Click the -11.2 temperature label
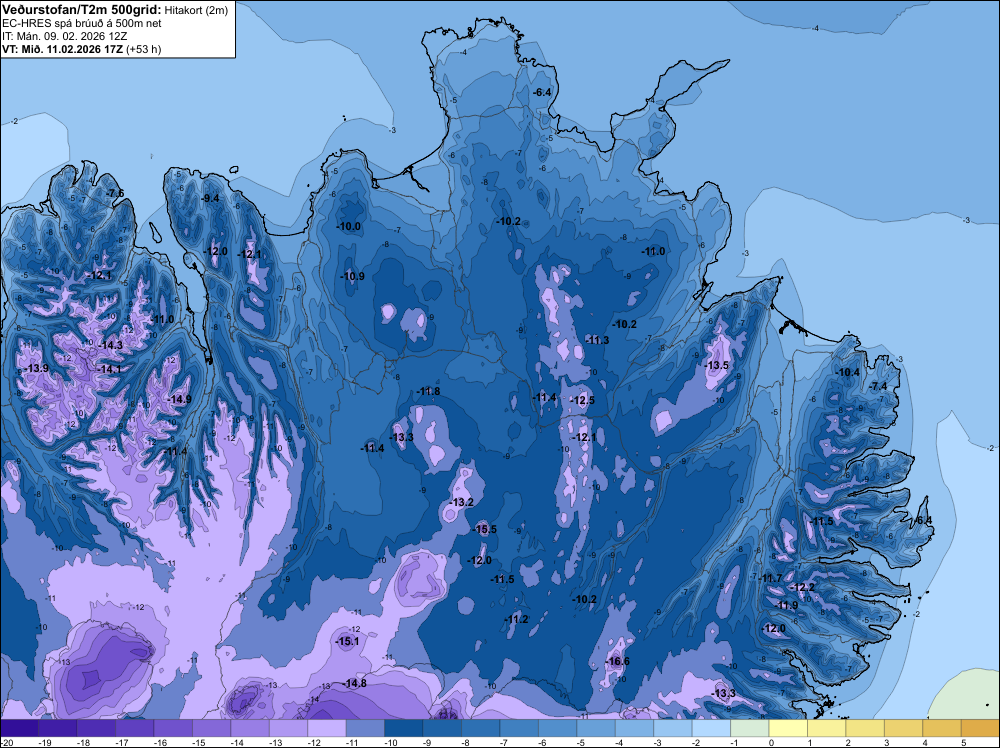This screenshot has height=748, width=1000. coord(516,619)
